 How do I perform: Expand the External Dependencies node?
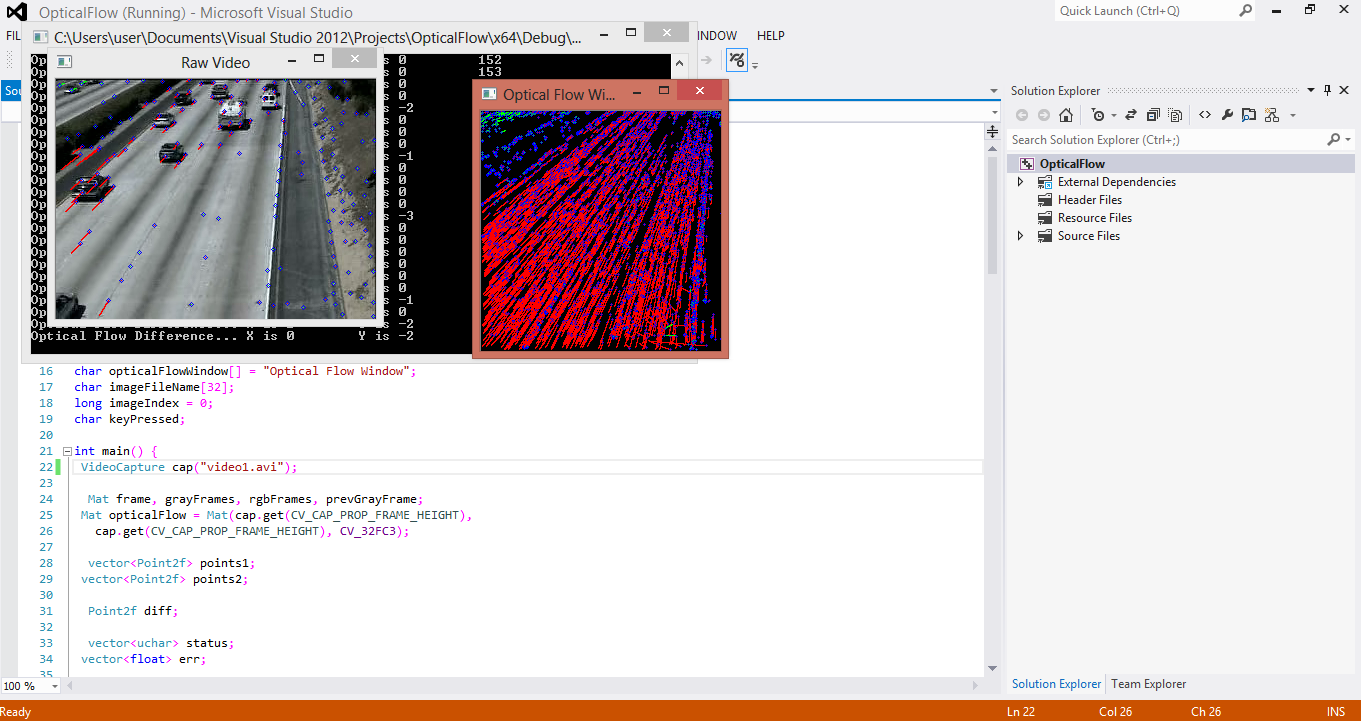pos(1021,181)
